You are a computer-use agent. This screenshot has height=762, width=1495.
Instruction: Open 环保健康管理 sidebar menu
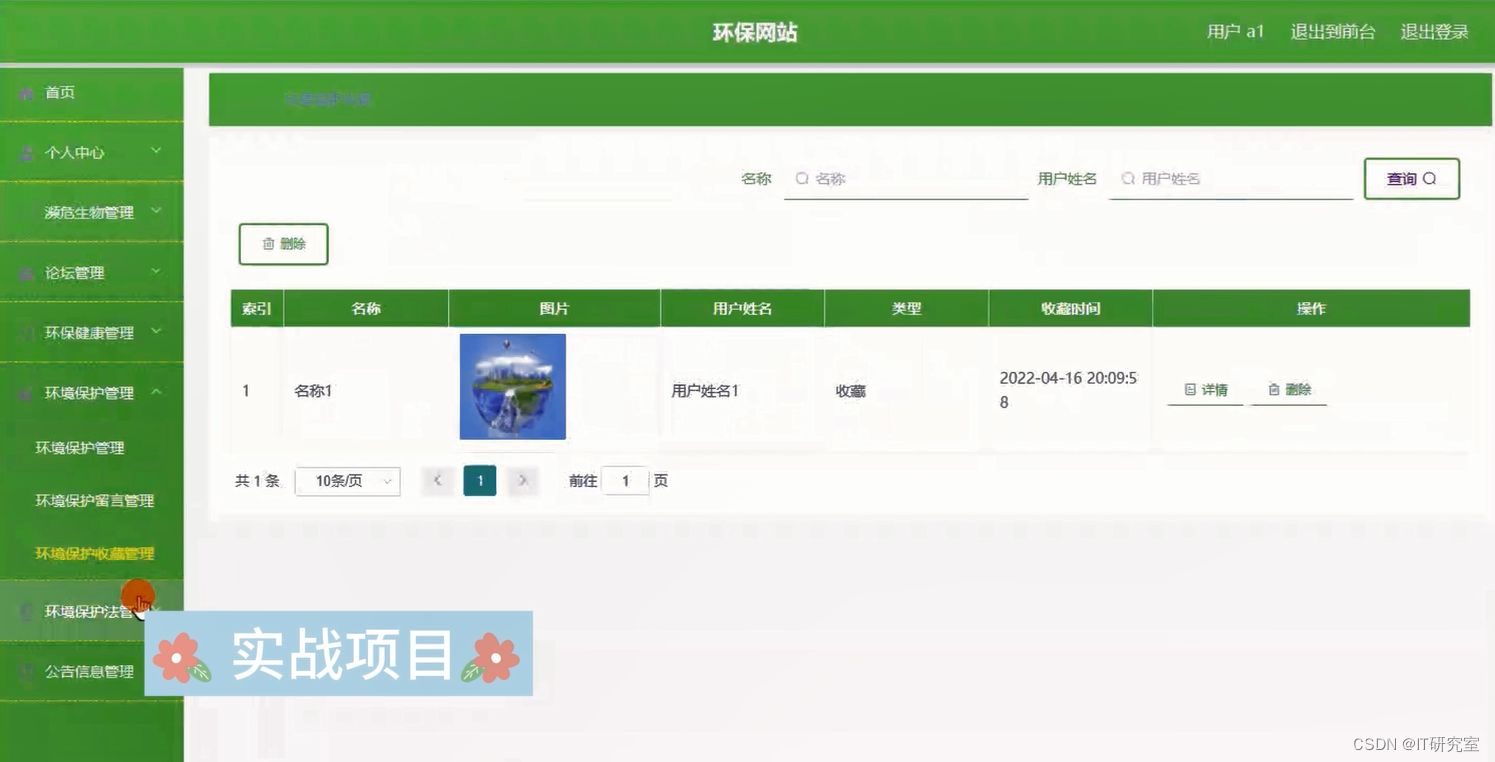click(x=91, y=333)
